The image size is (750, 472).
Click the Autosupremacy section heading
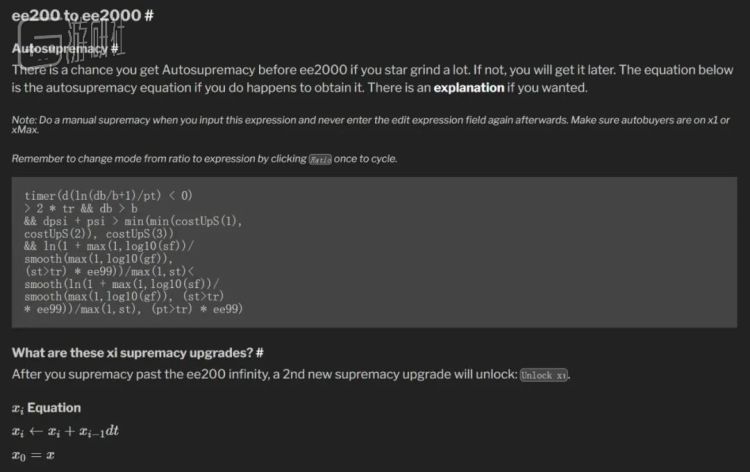click(60, 48)
